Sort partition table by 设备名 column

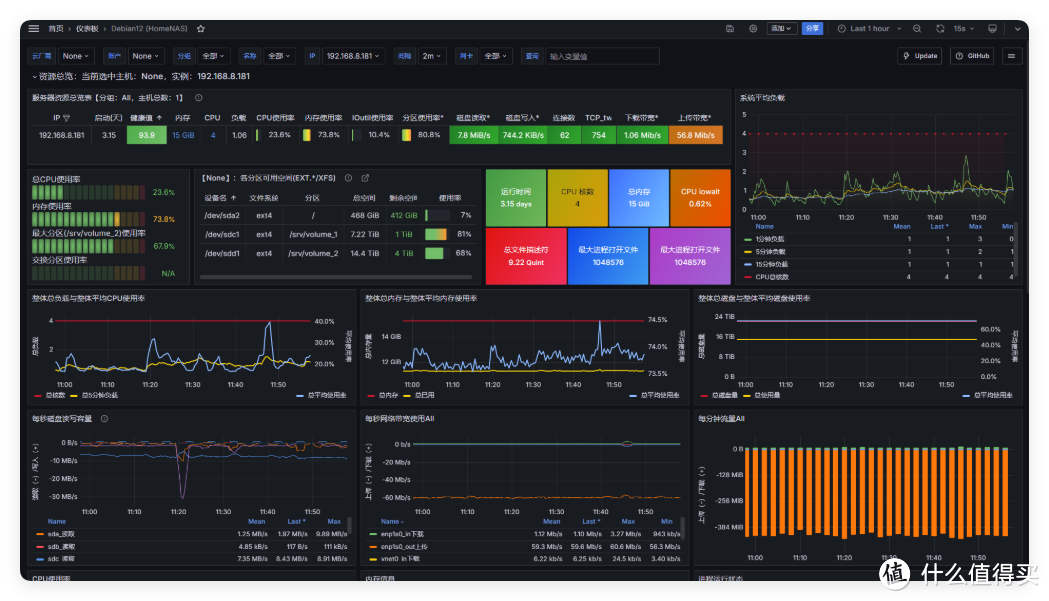click(220, 198)
